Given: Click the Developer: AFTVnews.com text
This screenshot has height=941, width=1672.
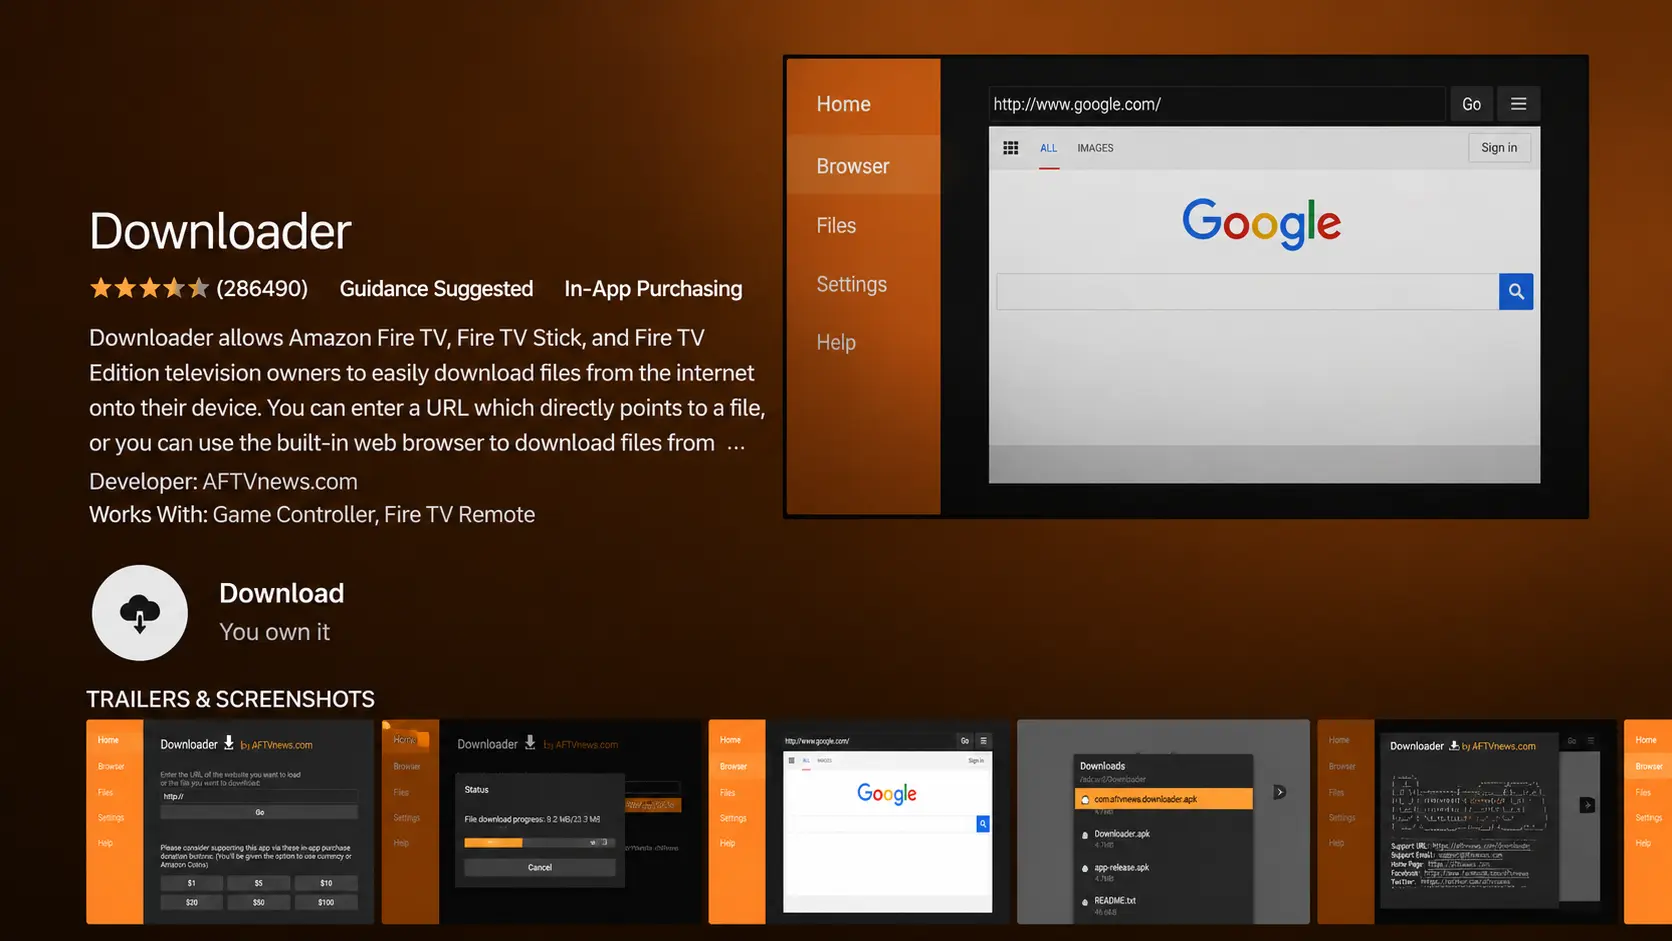Looking at the screenshot, I should pos(223,481).
